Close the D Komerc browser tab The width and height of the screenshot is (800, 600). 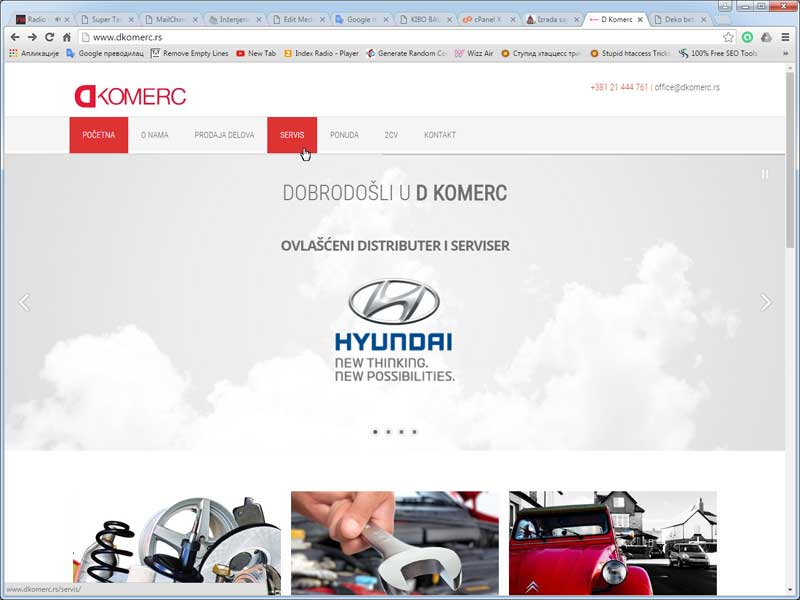tap(640, 19)
